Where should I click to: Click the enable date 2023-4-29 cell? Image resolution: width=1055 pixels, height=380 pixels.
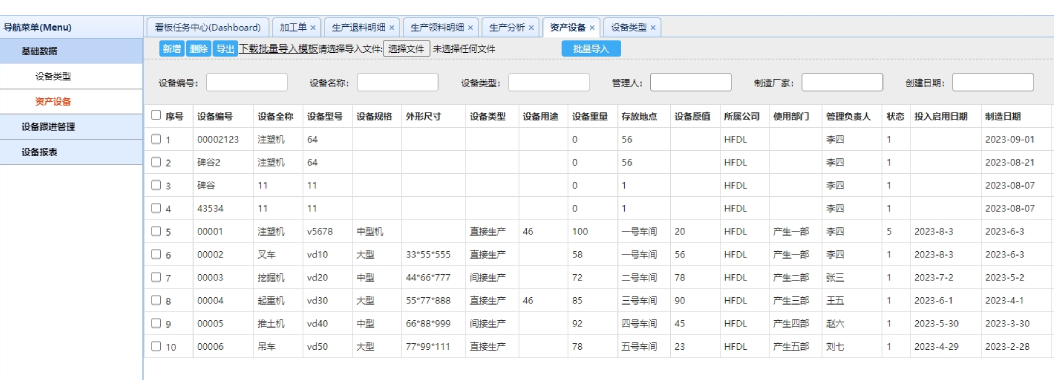coord(936,347)
